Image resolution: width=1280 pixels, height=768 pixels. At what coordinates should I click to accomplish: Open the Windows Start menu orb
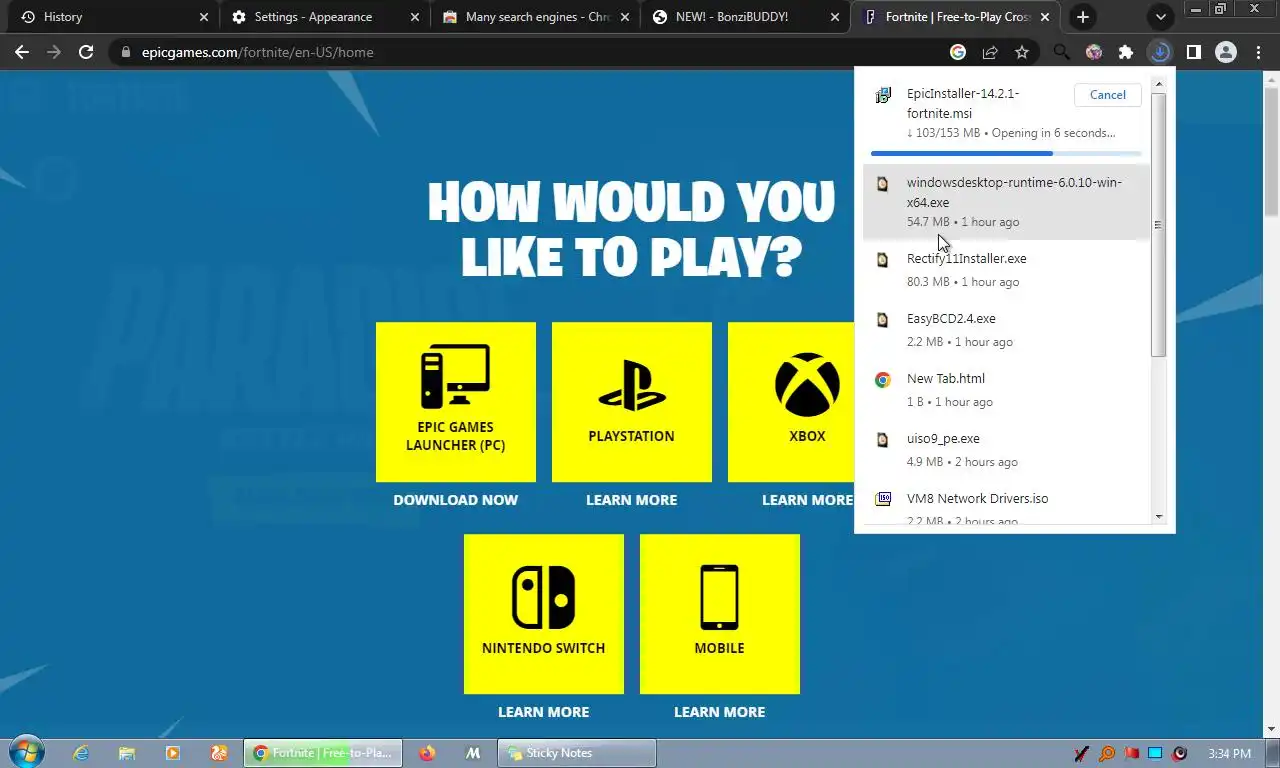click(27, 752)
